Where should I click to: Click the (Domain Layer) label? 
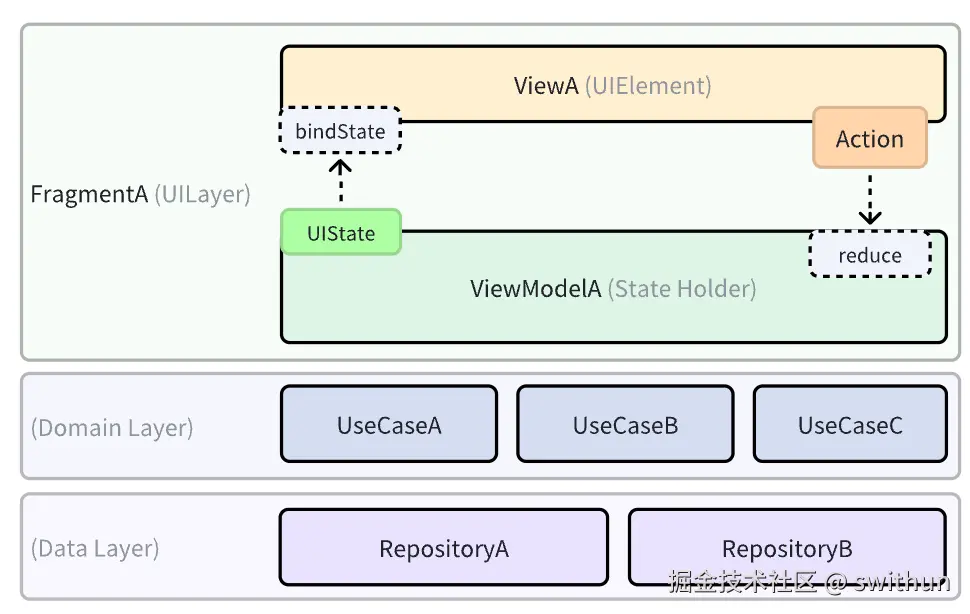[112, 428]
